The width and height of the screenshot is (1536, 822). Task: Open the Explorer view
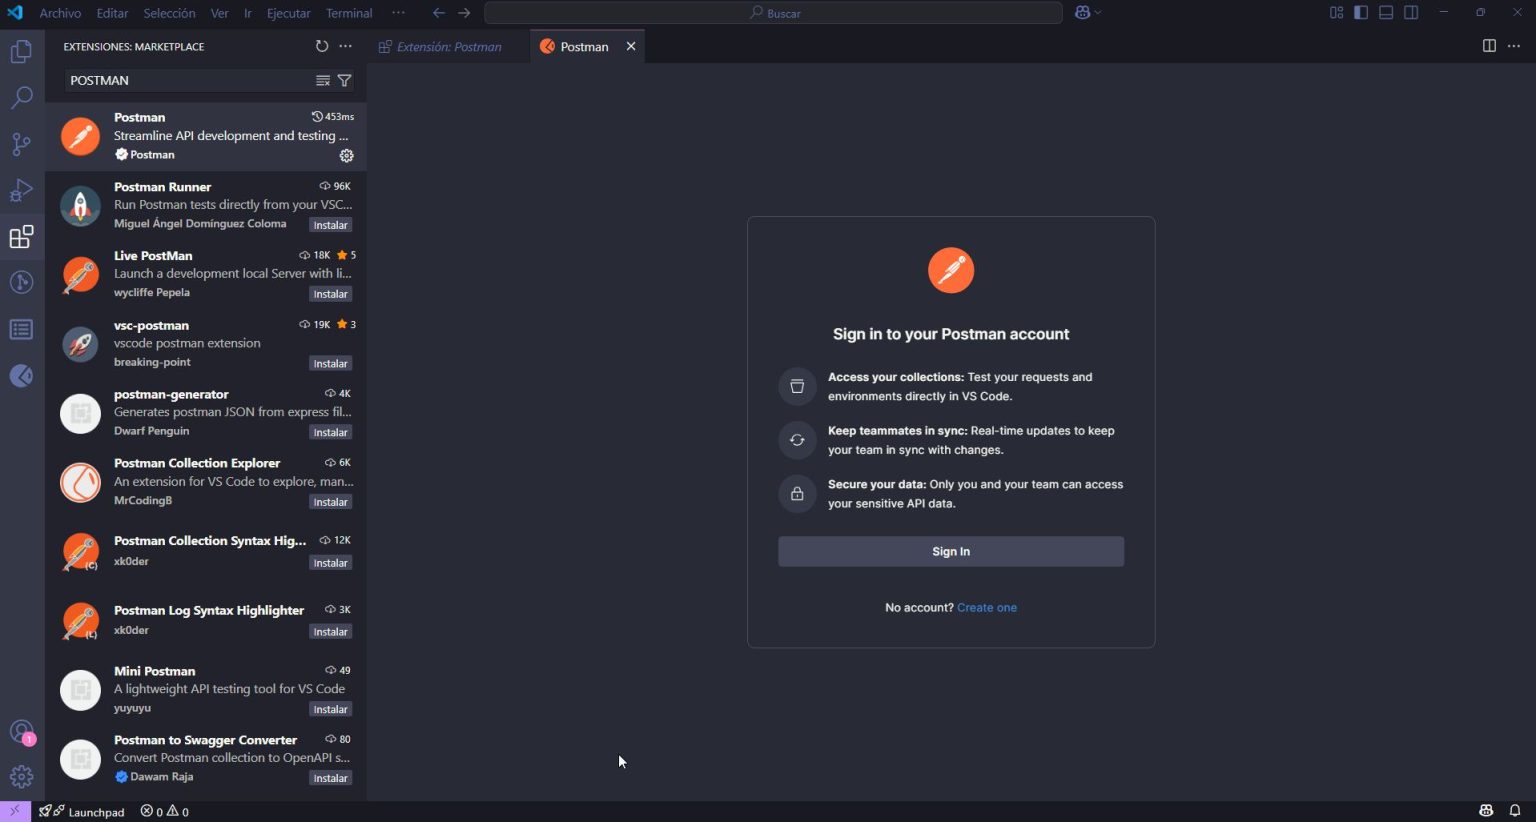21,51
